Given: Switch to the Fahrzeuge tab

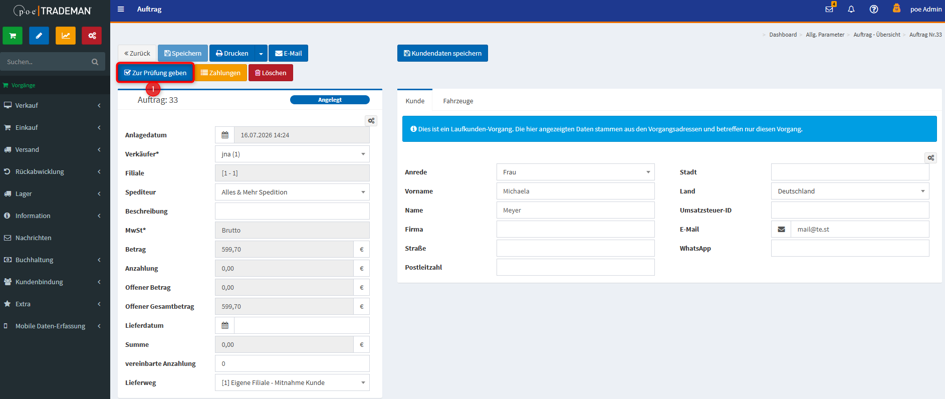Looking at the screenshot, I should [458, 101].
